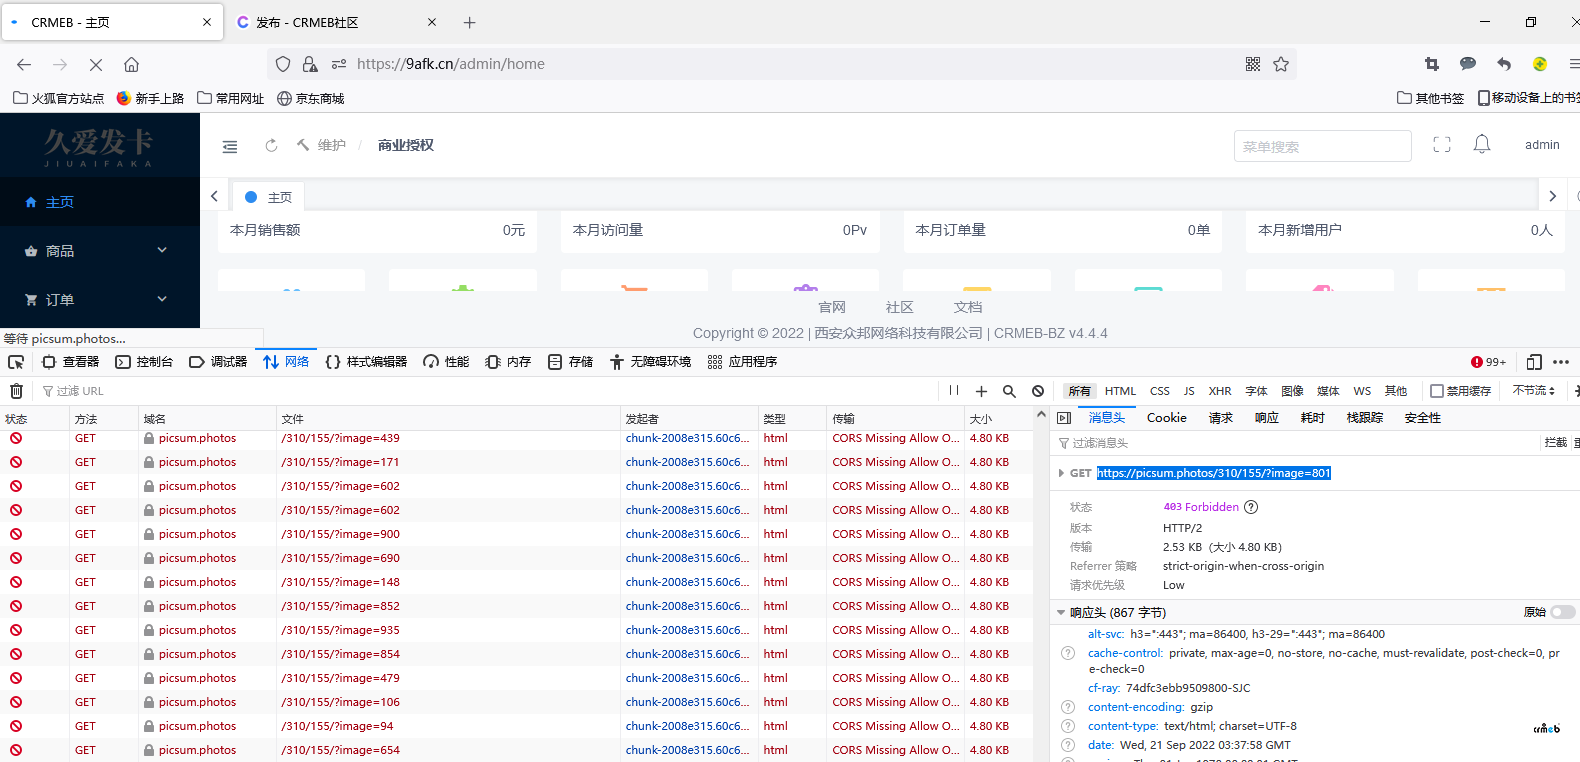
Task: Click the 拦截 button in headers panel
Action: tap(1556, 442)
